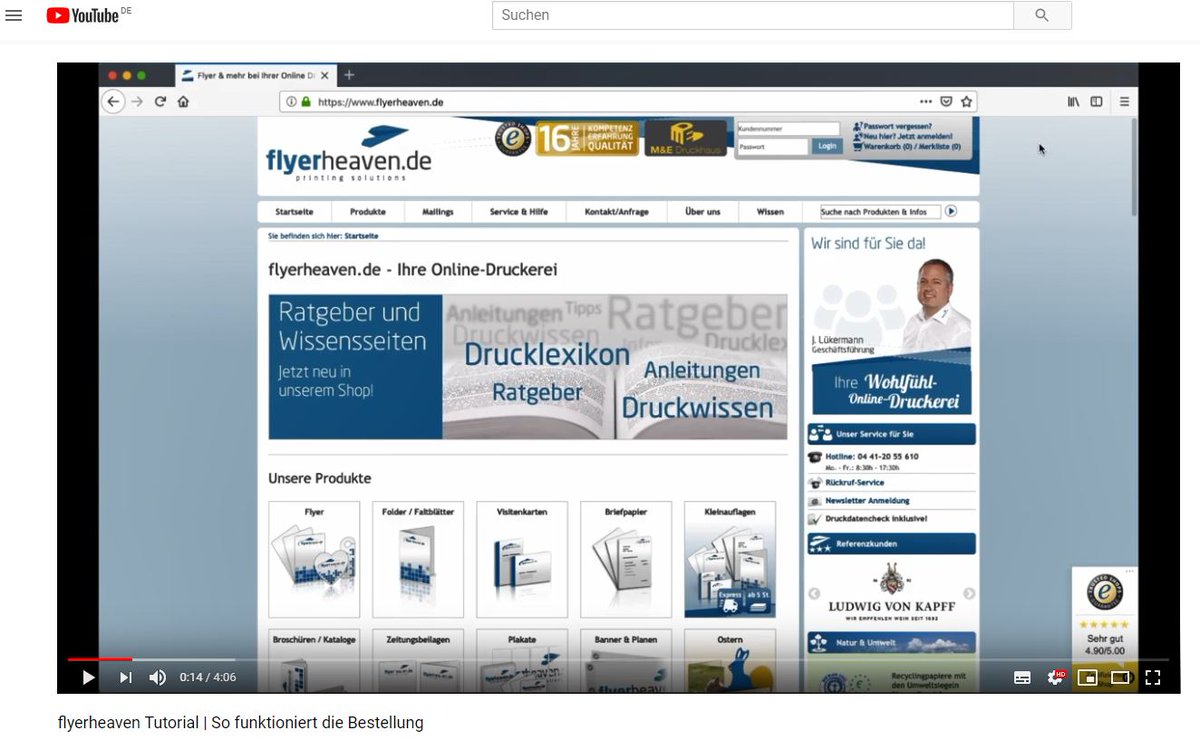Focus the YouTube Suchen search field
This screenshot has width=1200, height=740.
point(753,15)
